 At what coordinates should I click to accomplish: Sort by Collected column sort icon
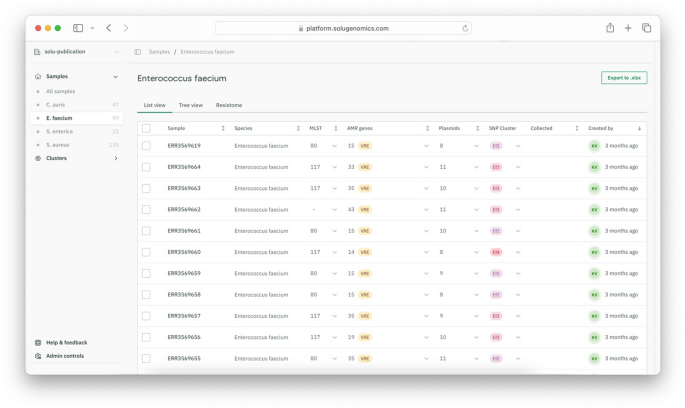click(577, 128)
